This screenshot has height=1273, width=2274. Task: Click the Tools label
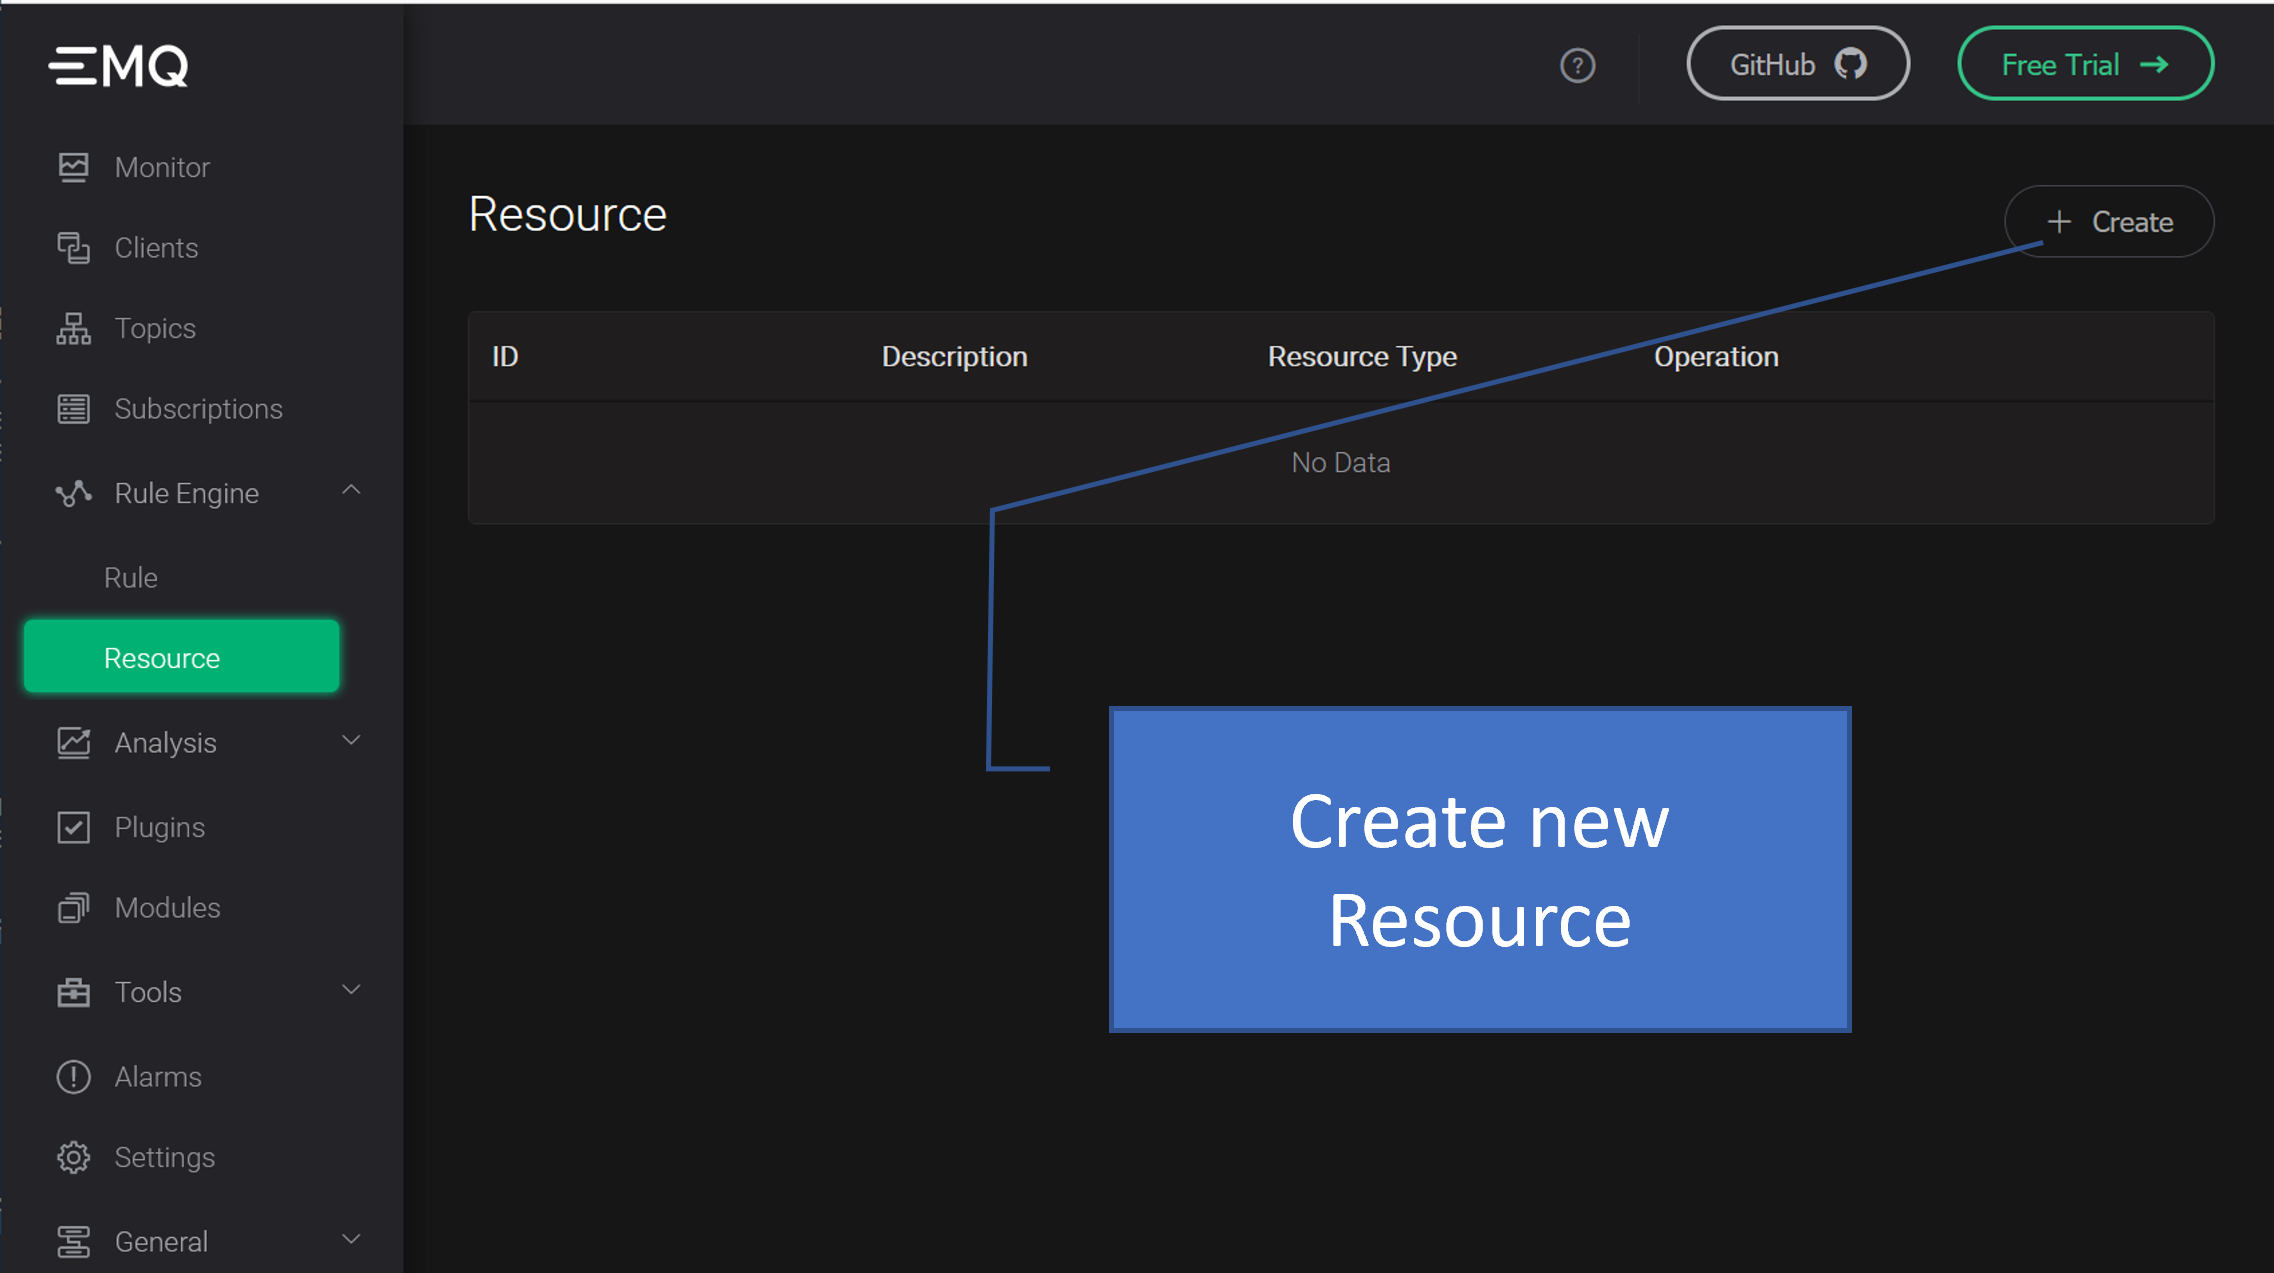pos(148,992)
